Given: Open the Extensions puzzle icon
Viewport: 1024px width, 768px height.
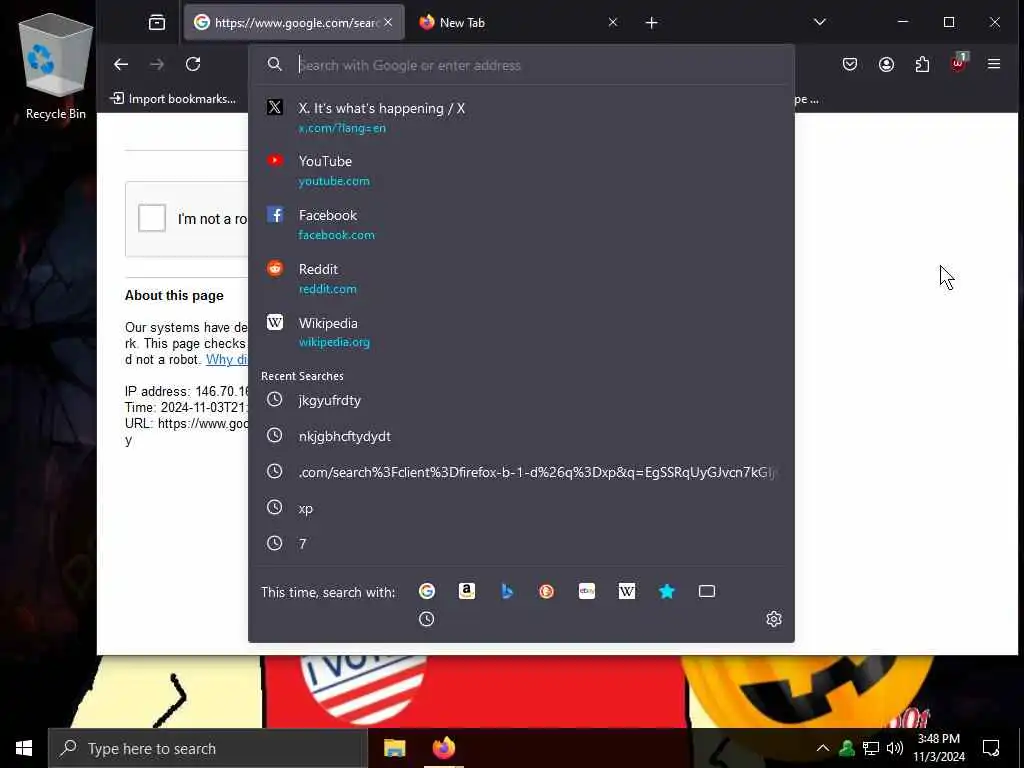Looking at the screenshot, I should tap(922, 64).
